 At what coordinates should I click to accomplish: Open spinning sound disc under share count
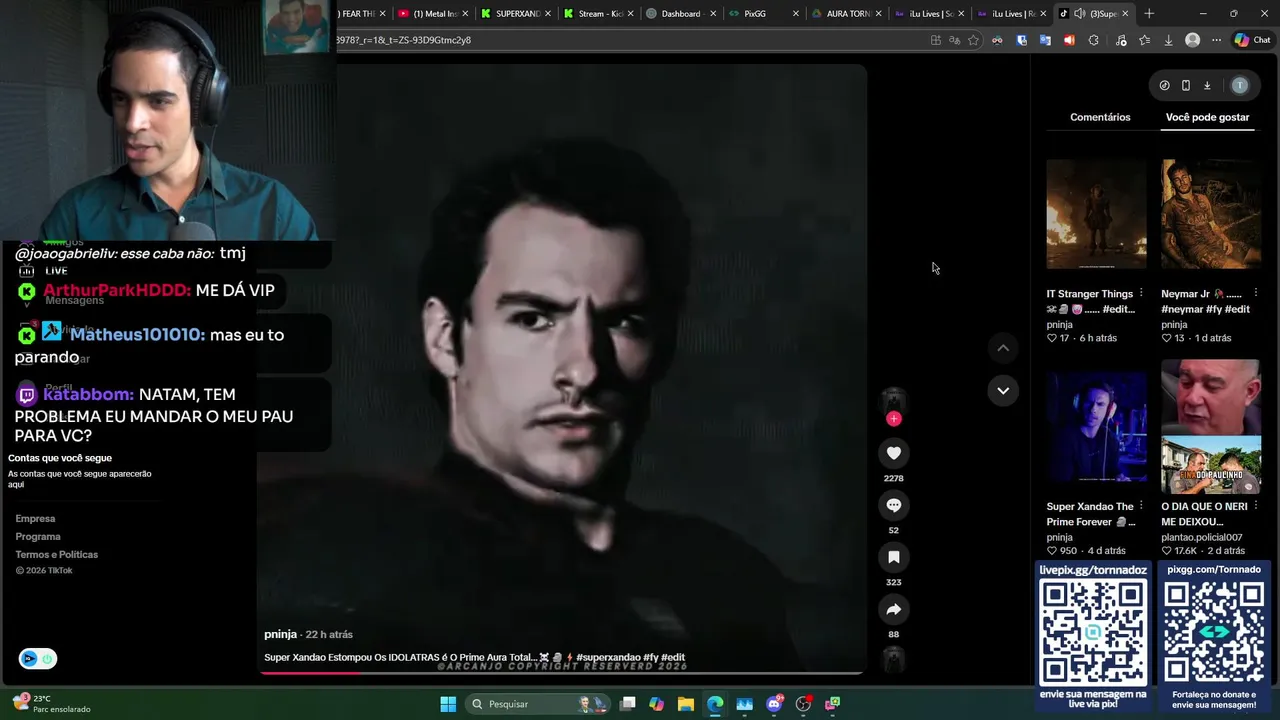(x=894, y=659)
